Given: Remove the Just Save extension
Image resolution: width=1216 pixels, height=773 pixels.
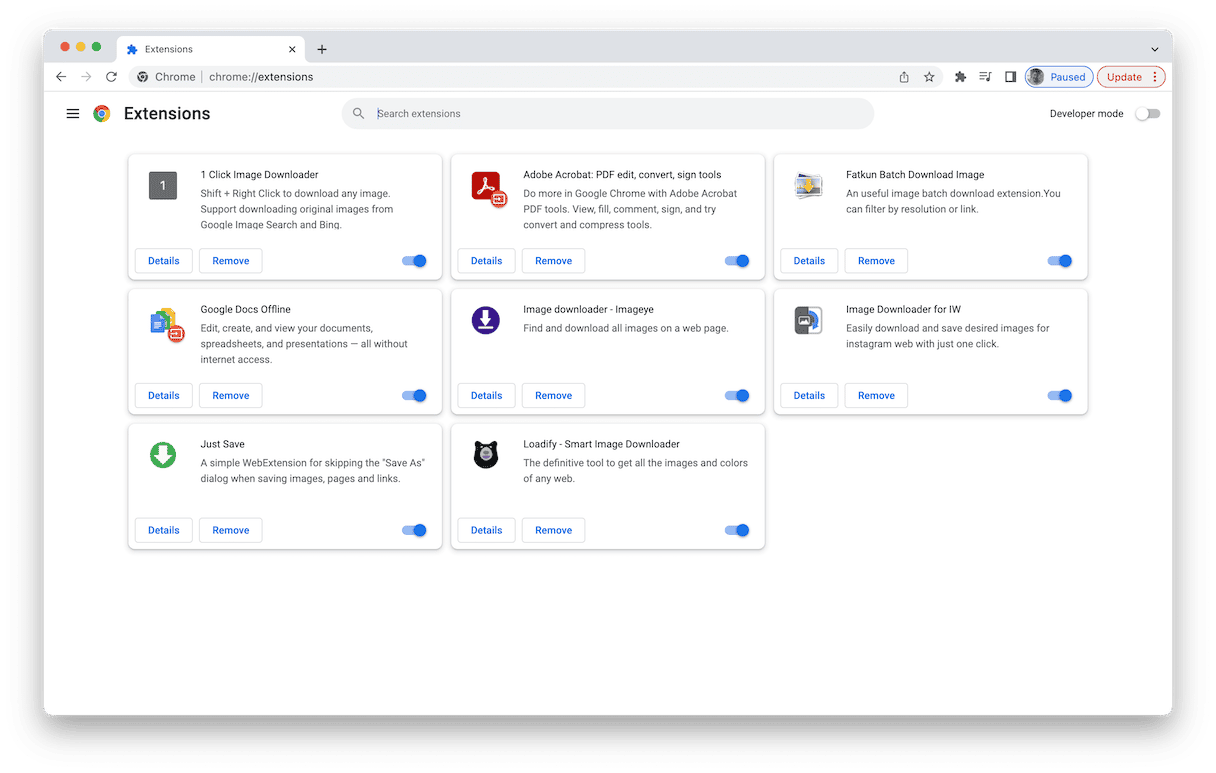Looking at the screenshot, I should point(231,531).
